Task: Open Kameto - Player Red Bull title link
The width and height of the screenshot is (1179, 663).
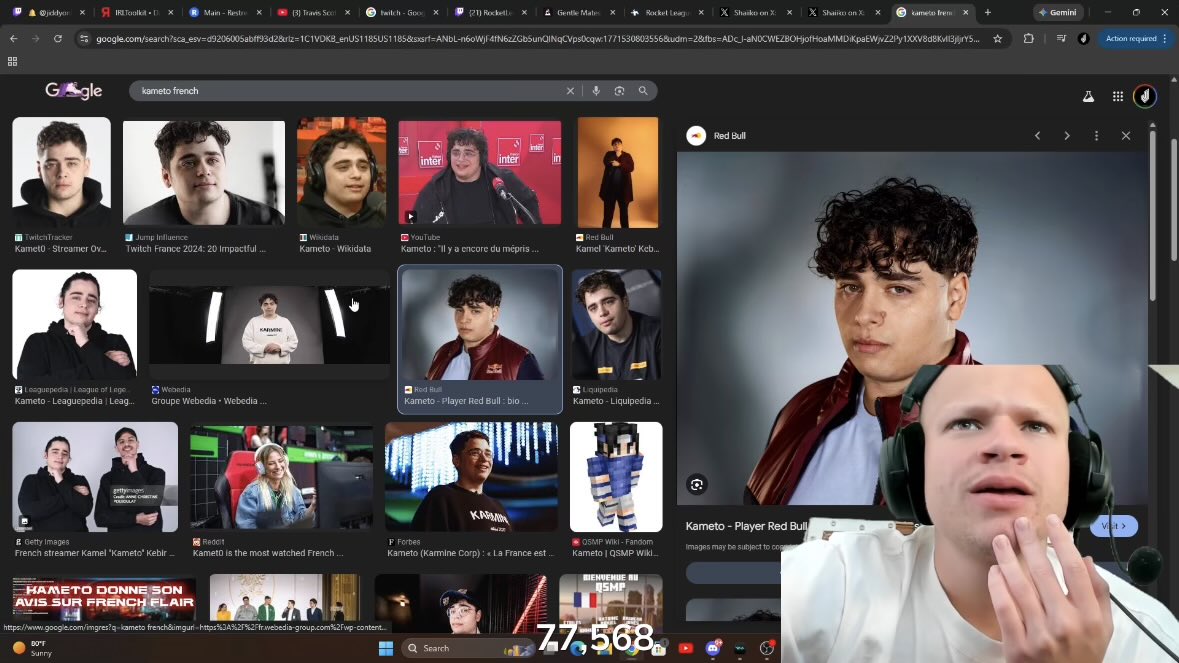Action: coord(746,526)
